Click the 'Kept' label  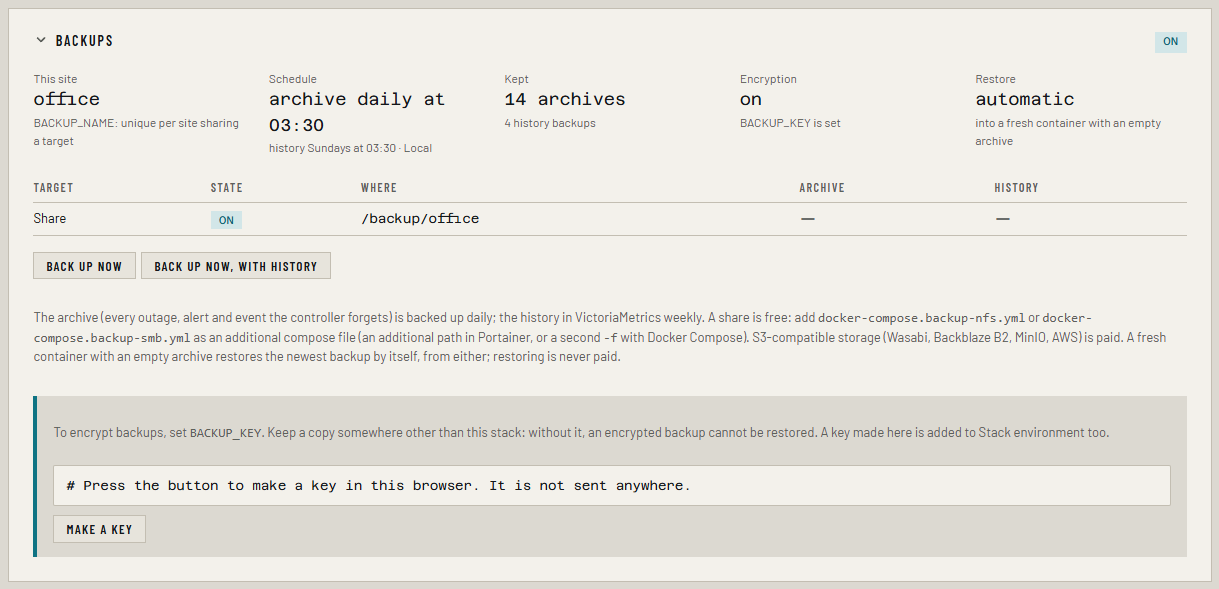[x=517, y=79]
